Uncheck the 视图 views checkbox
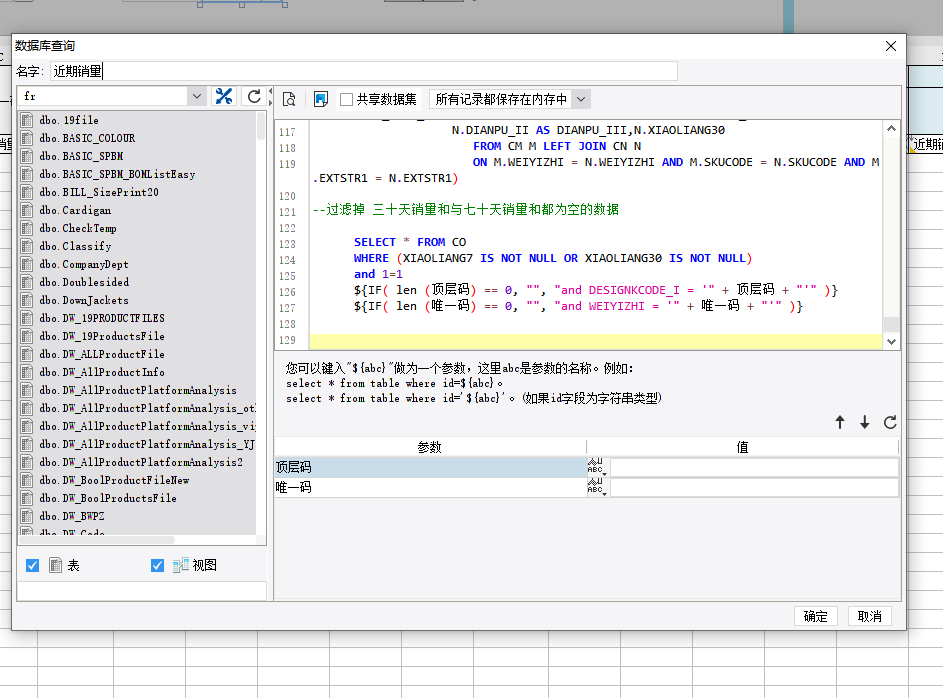This screenshot has height=698, width=943. pos(158,565)
